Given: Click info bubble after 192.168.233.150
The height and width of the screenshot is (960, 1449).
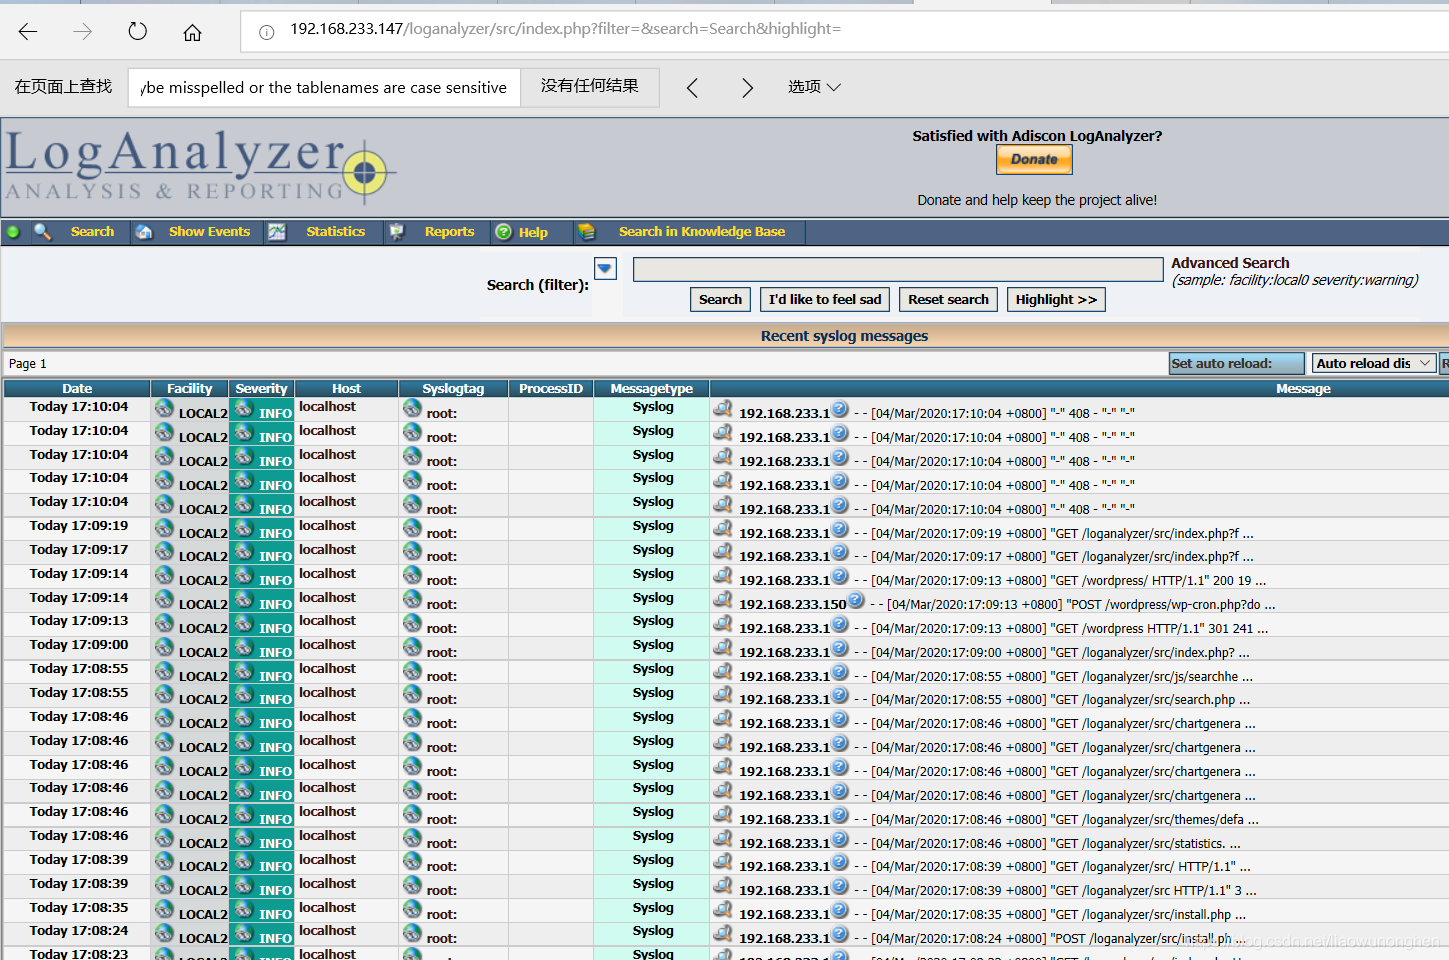Looking at the screenshot, I should click(856, 601).
